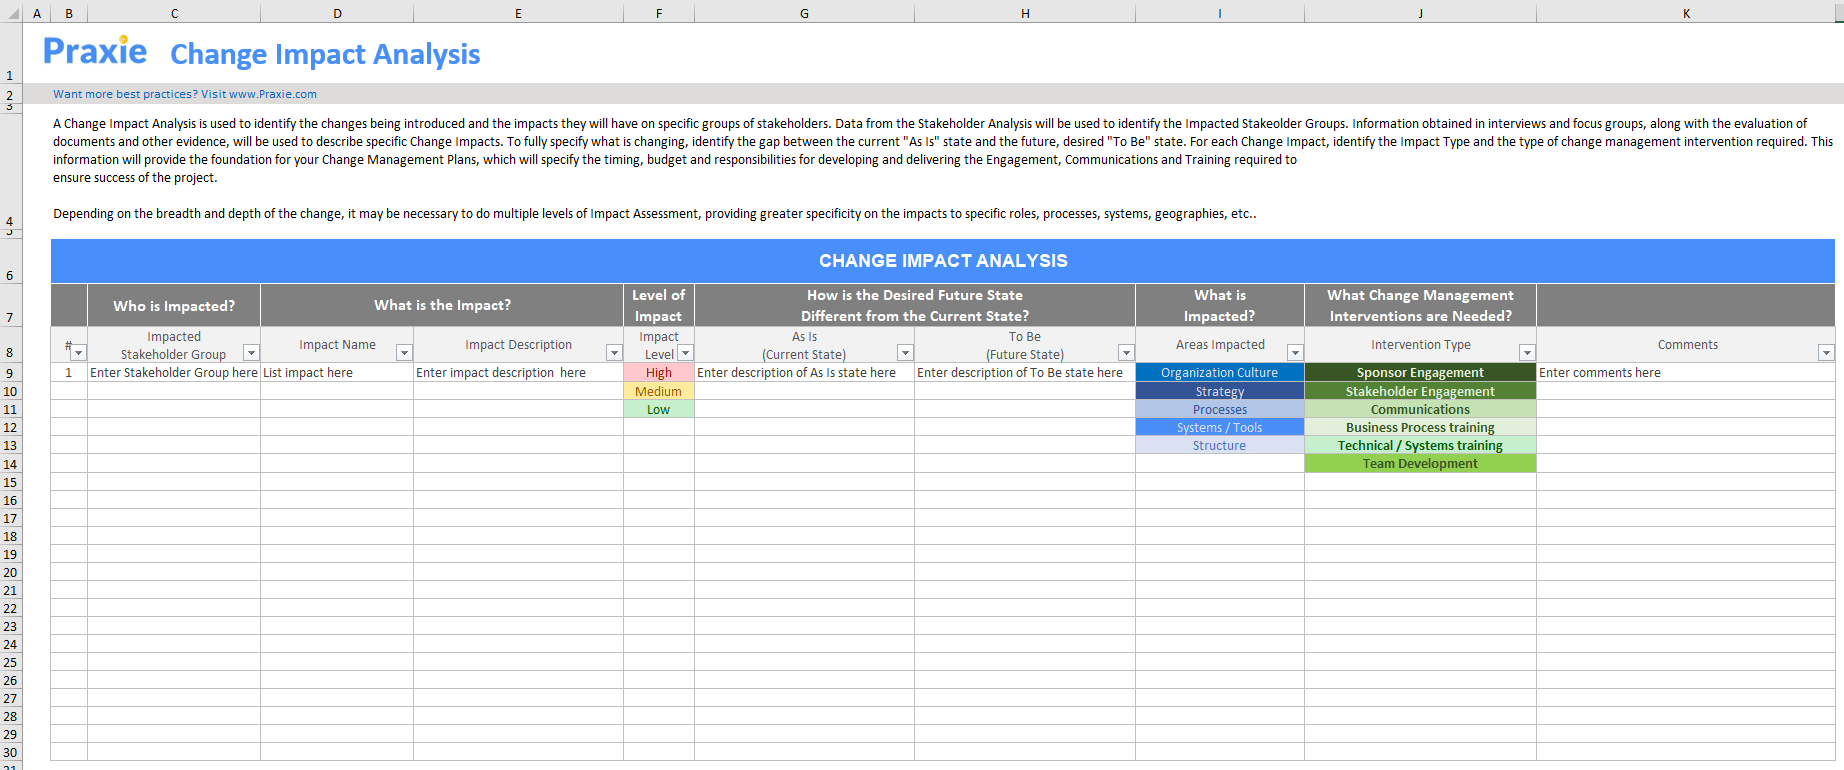Select the Team Development cell
Image resolution: width=1844 pixels, height=770 pixels.
[x=1420, y=463]
